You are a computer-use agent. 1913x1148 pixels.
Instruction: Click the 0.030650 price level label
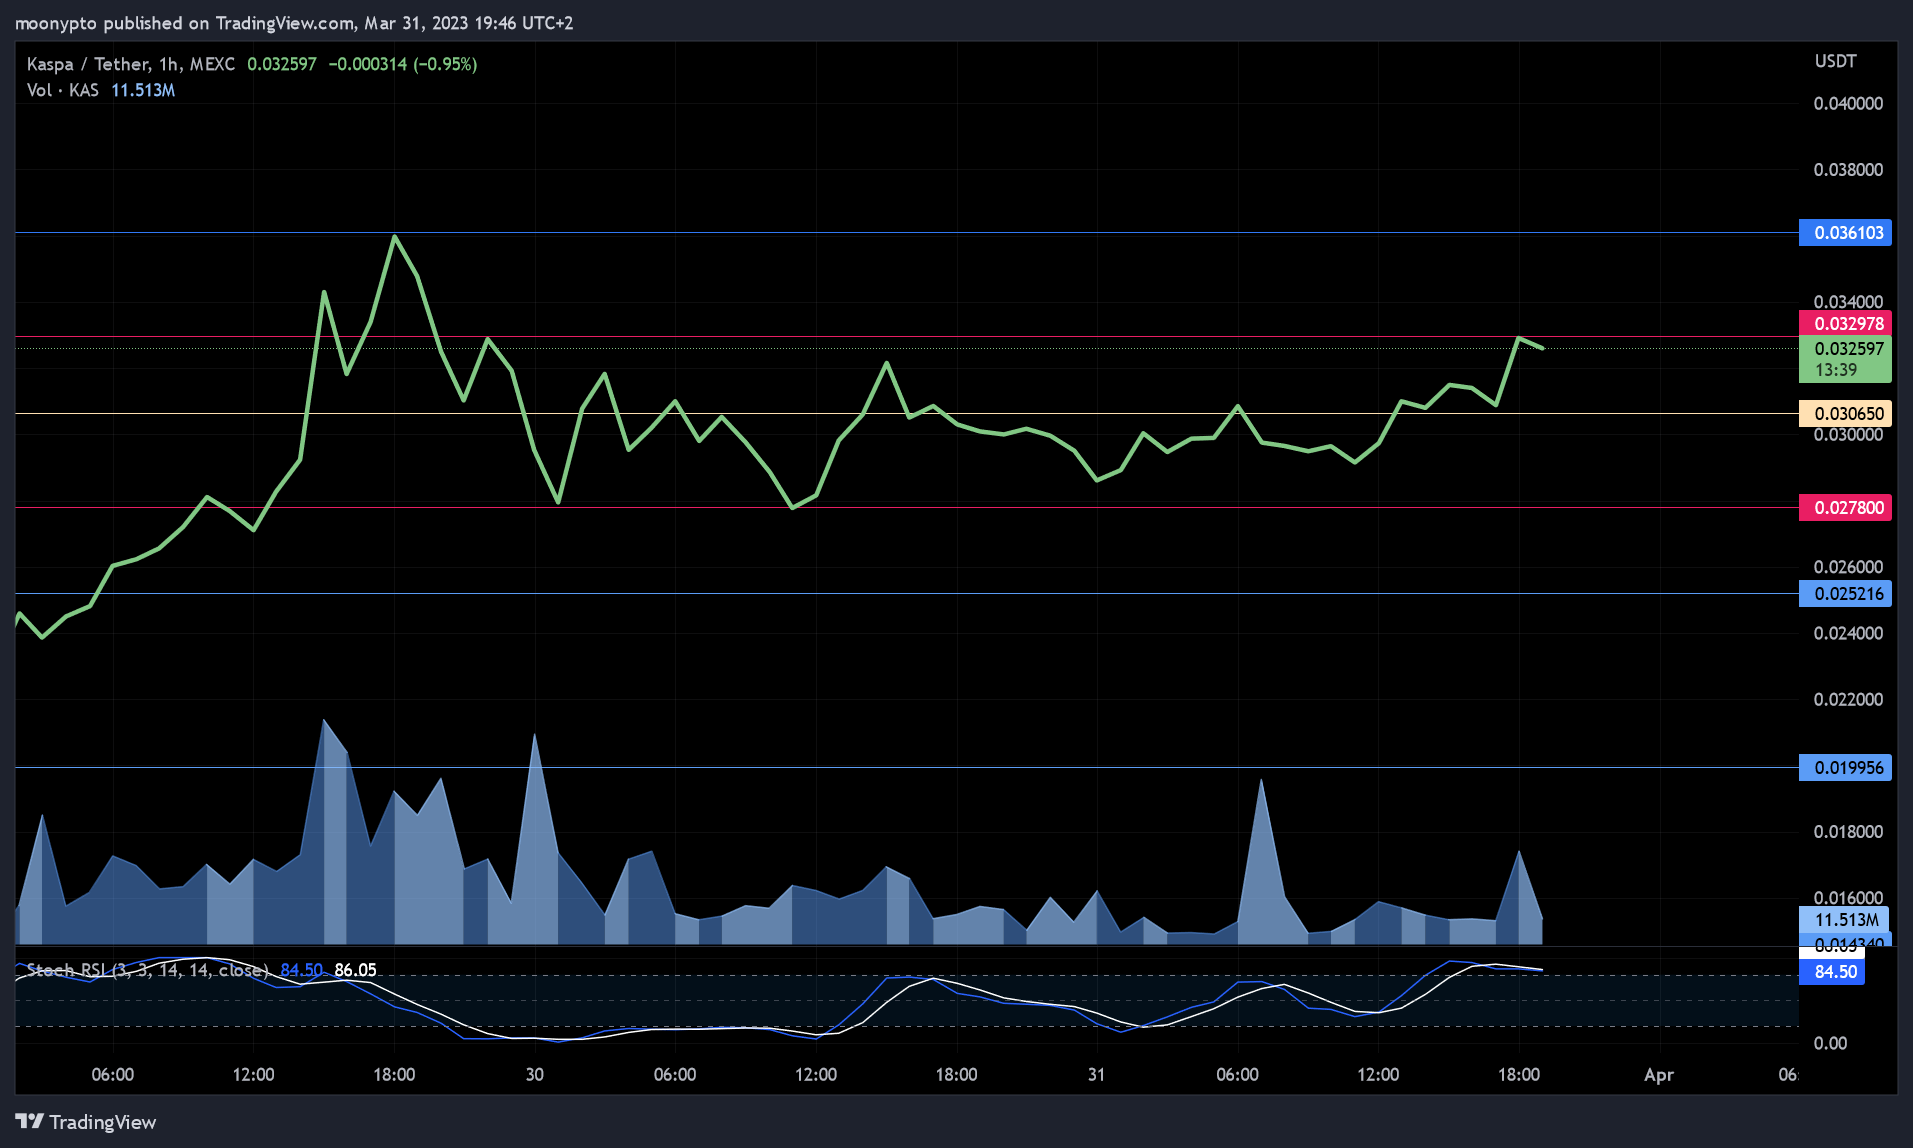pos(1845,413)
